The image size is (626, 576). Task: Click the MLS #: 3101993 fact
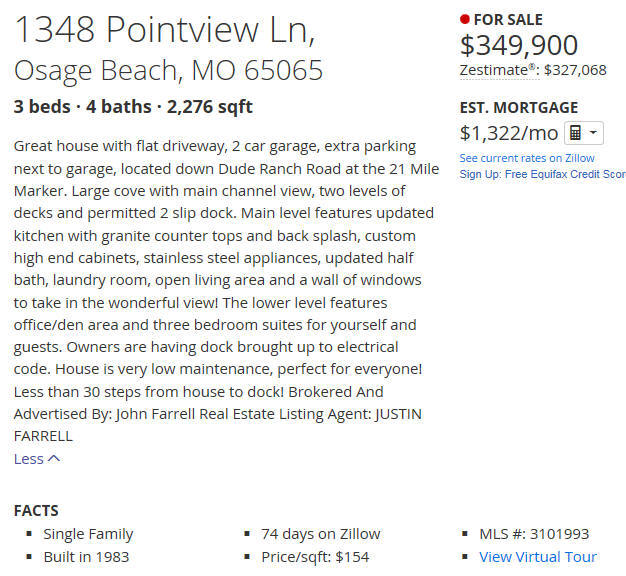click(x=534, y=534)
